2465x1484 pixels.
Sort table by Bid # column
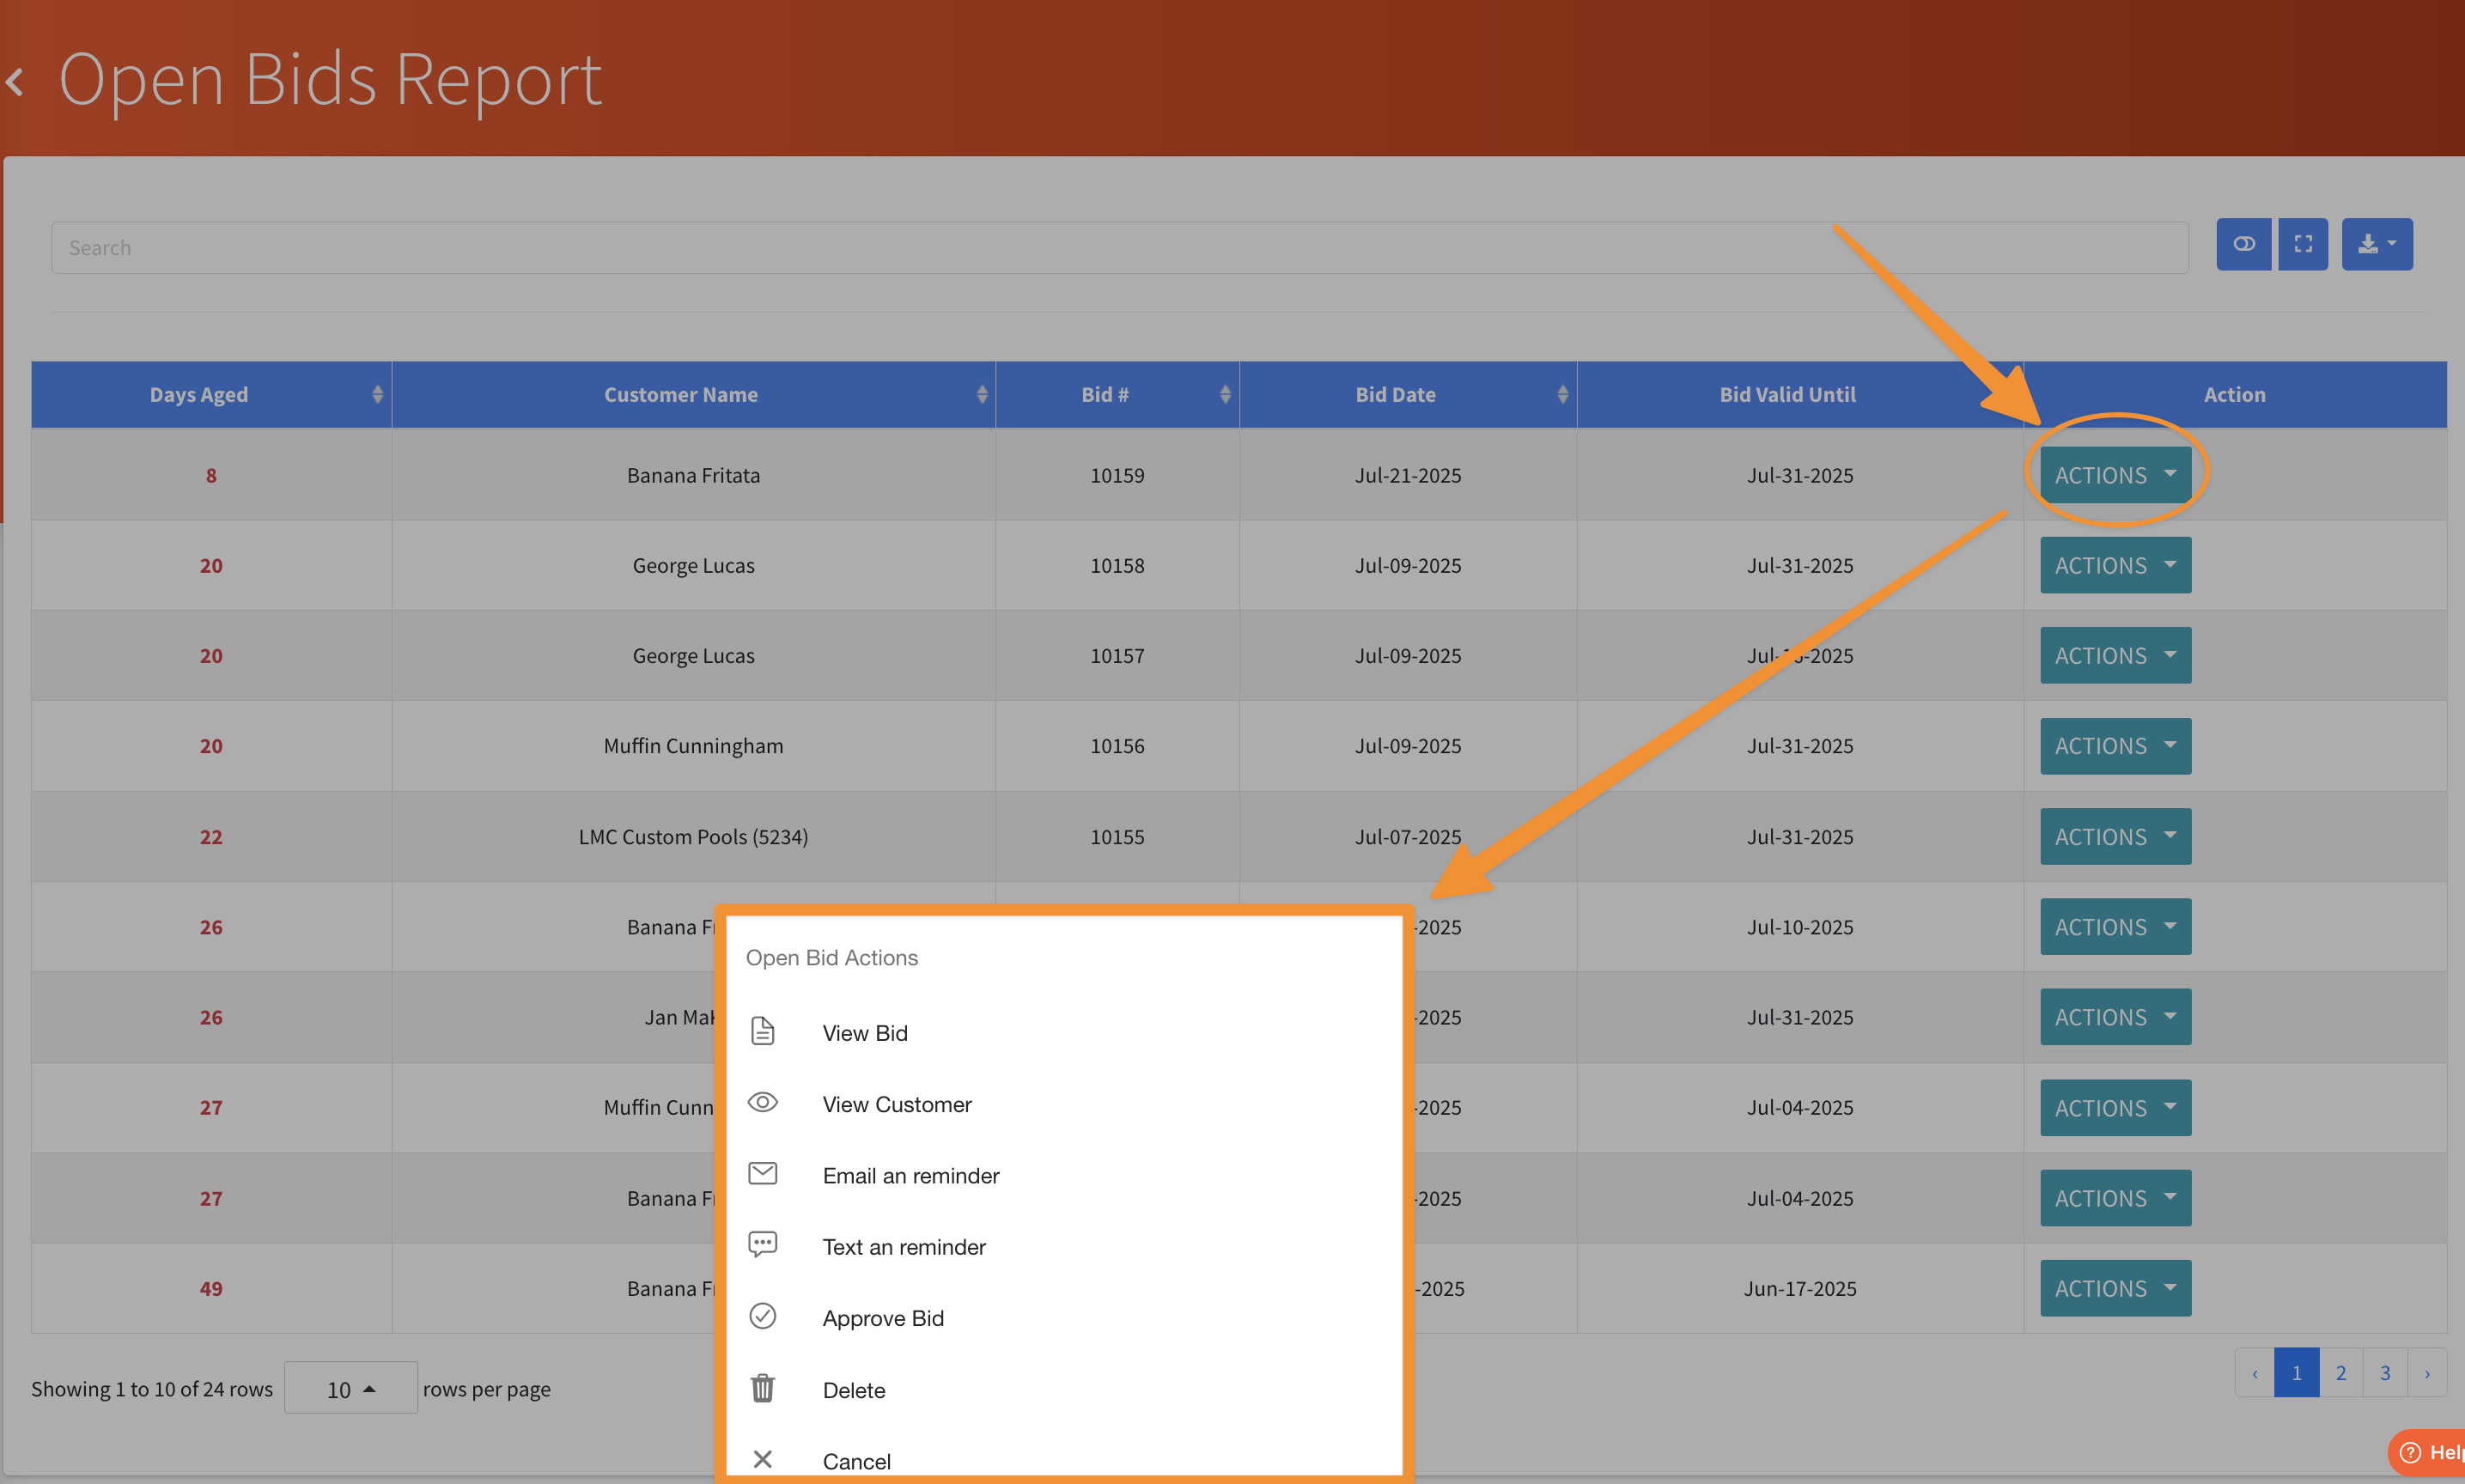coord(1104,394)
